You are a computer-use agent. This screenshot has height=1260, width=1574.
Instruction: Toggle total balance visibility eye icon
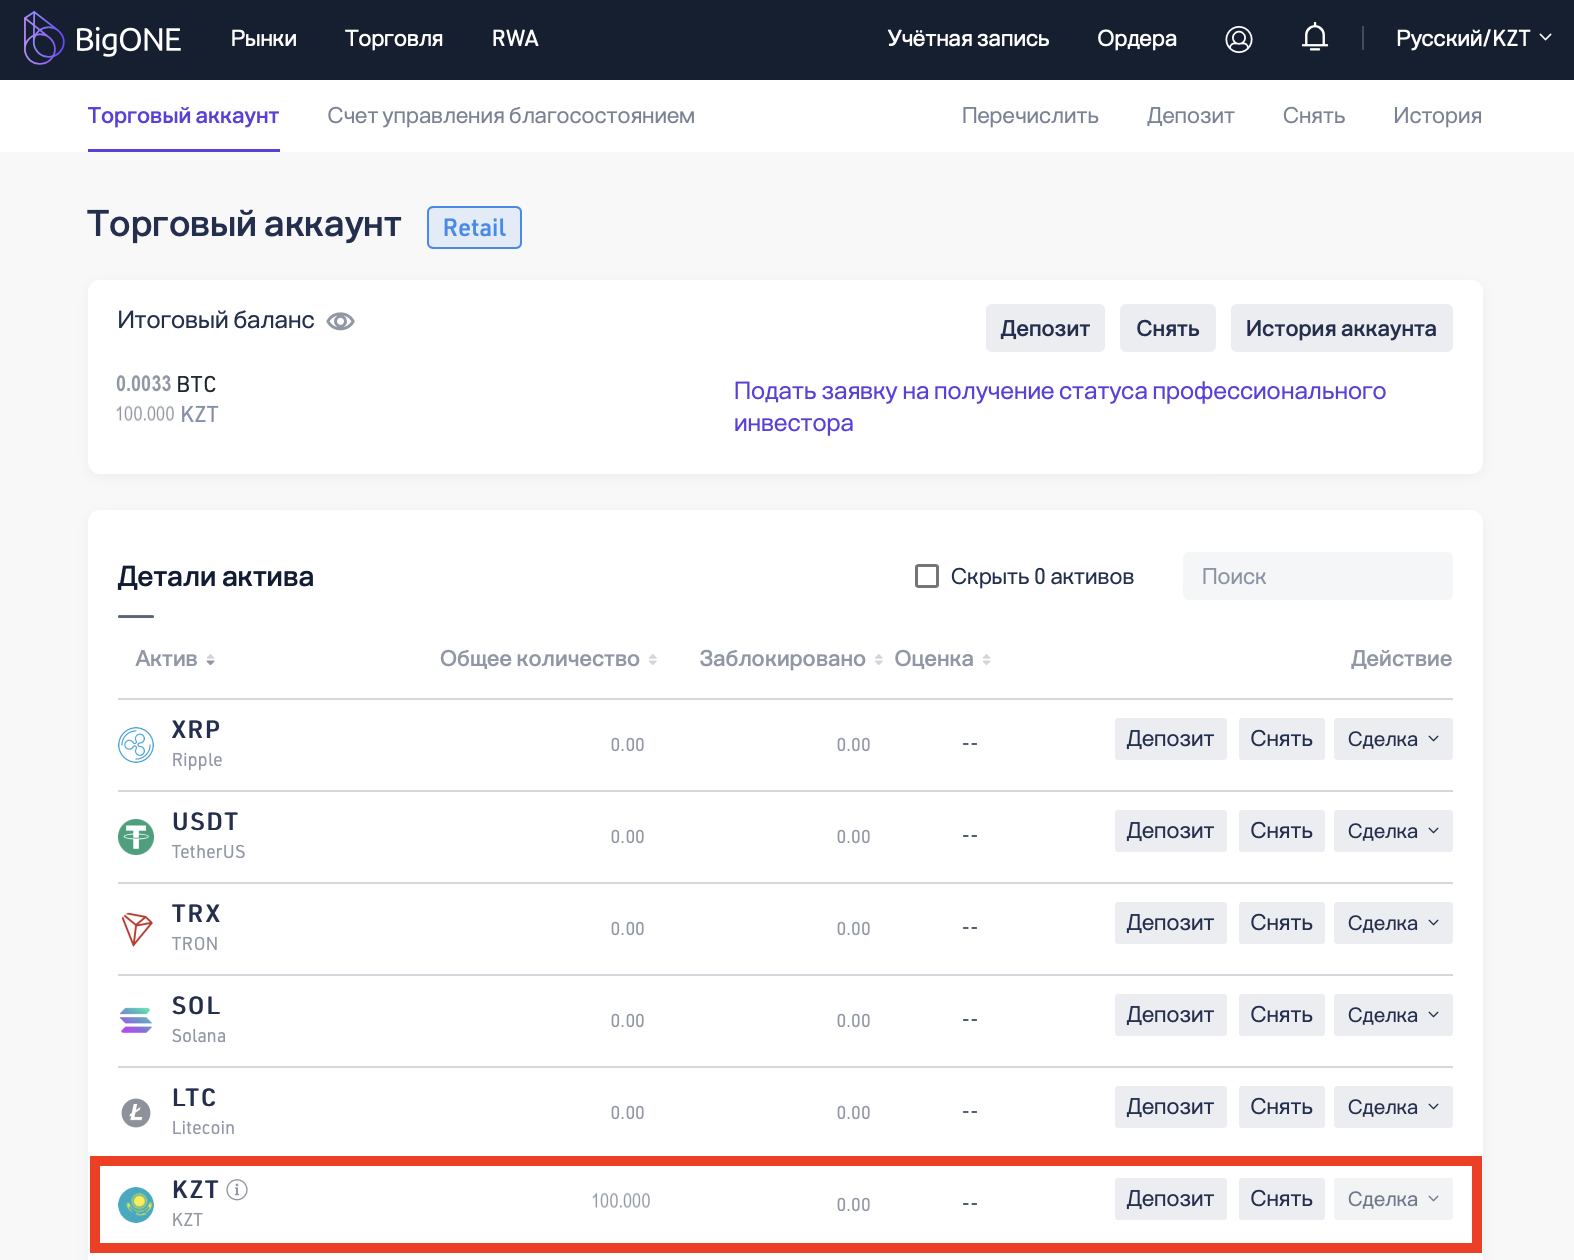point(341,321)
